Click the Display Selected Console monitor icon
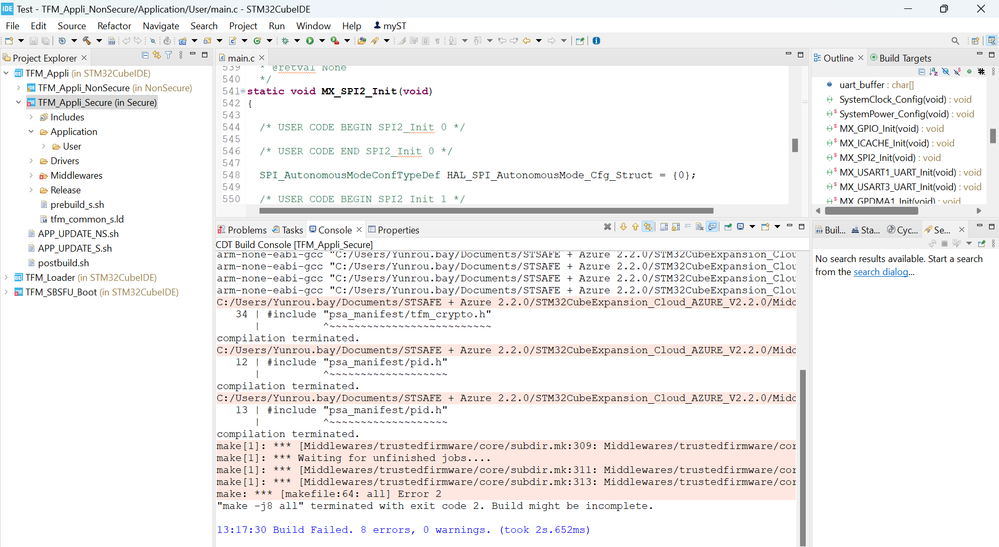999x547 pixels. pos(740,226)
